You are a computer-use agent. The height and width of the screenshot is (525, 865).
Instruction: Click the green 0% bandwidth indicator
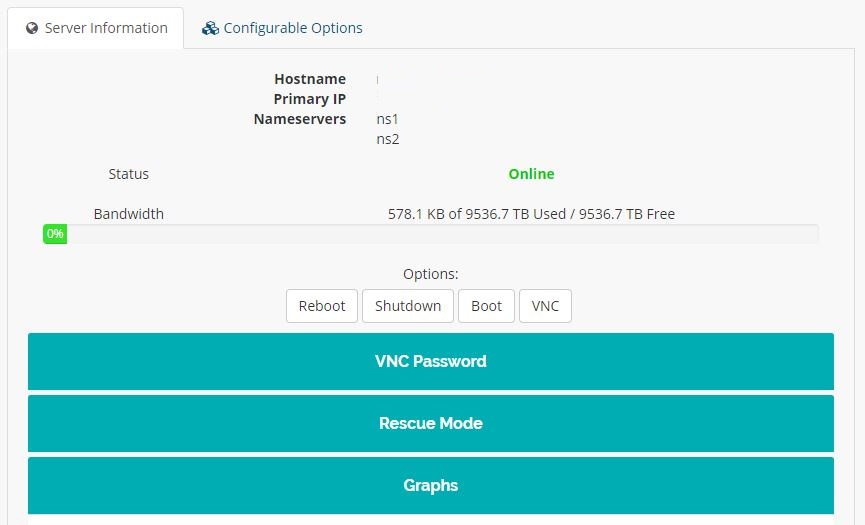coord(54,234)
